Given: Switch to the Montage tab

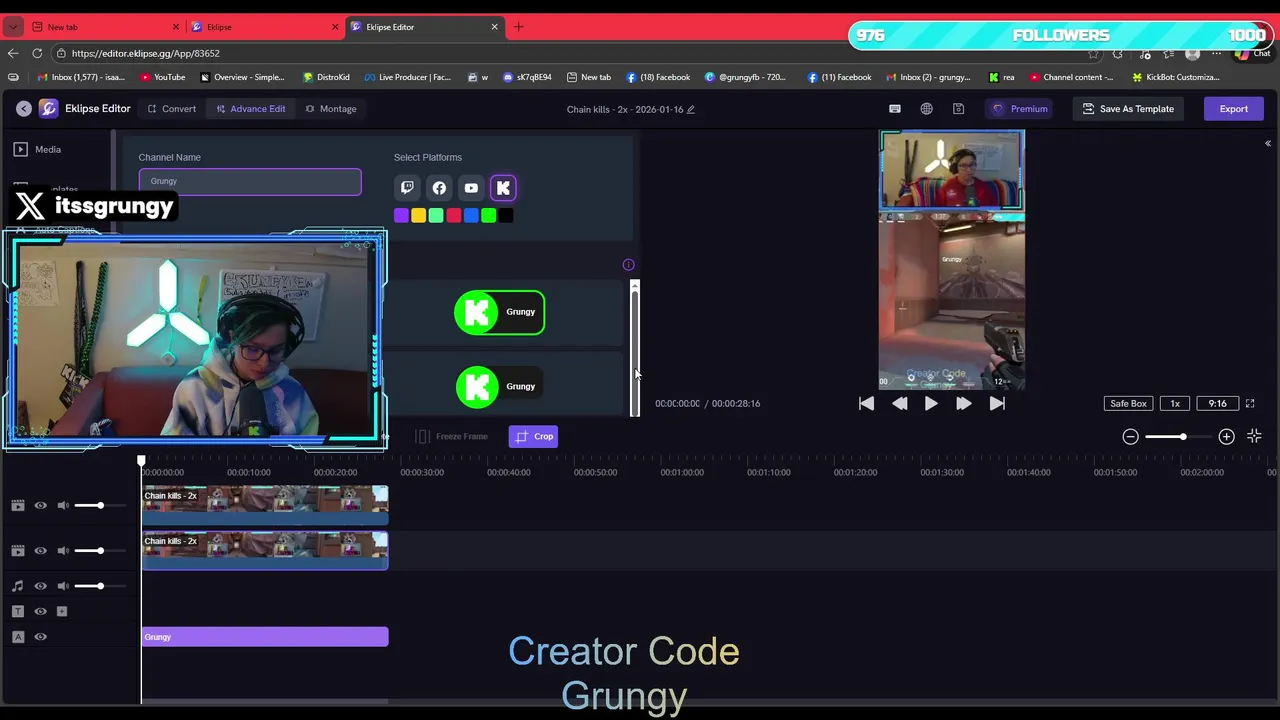Looking at the screenshot, I should coord(331,109).
